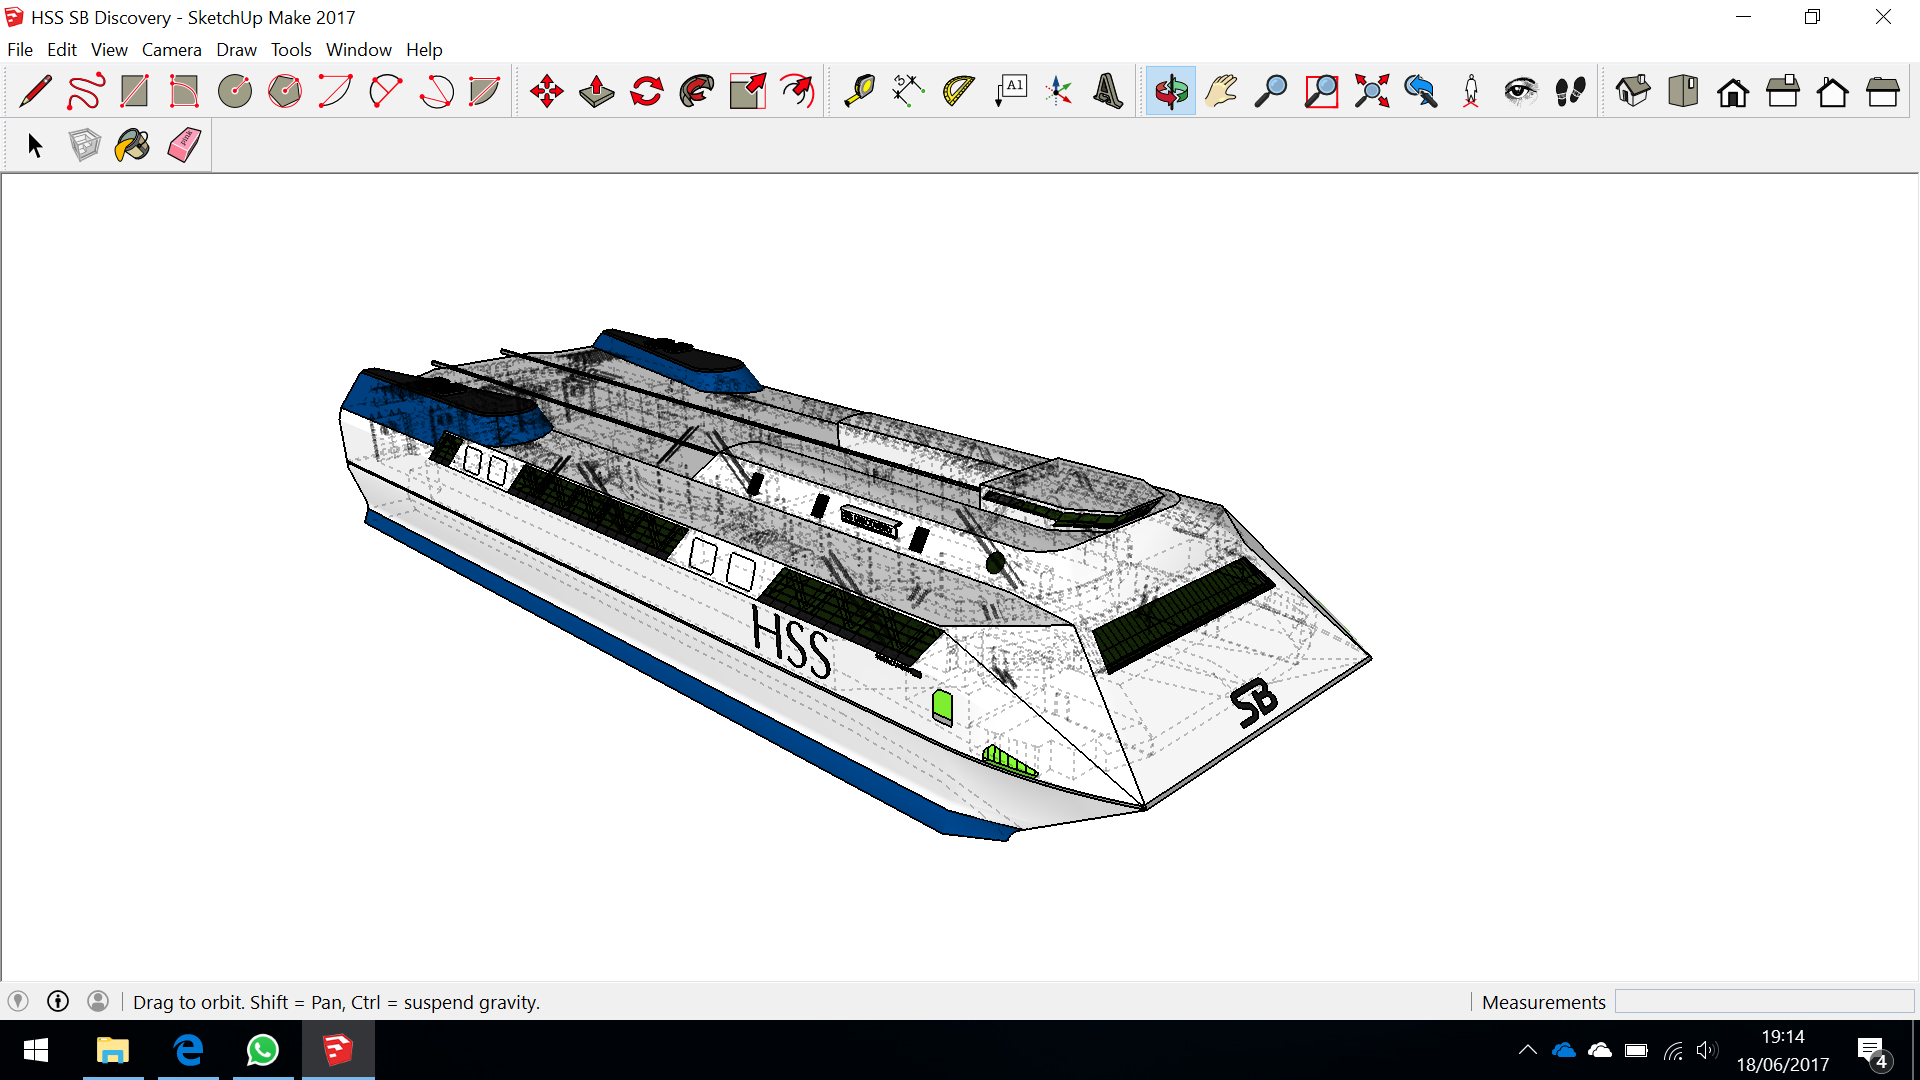Click the Zoom Extents tool
1920x1080 pixels.
click(x=1371, y=91)
